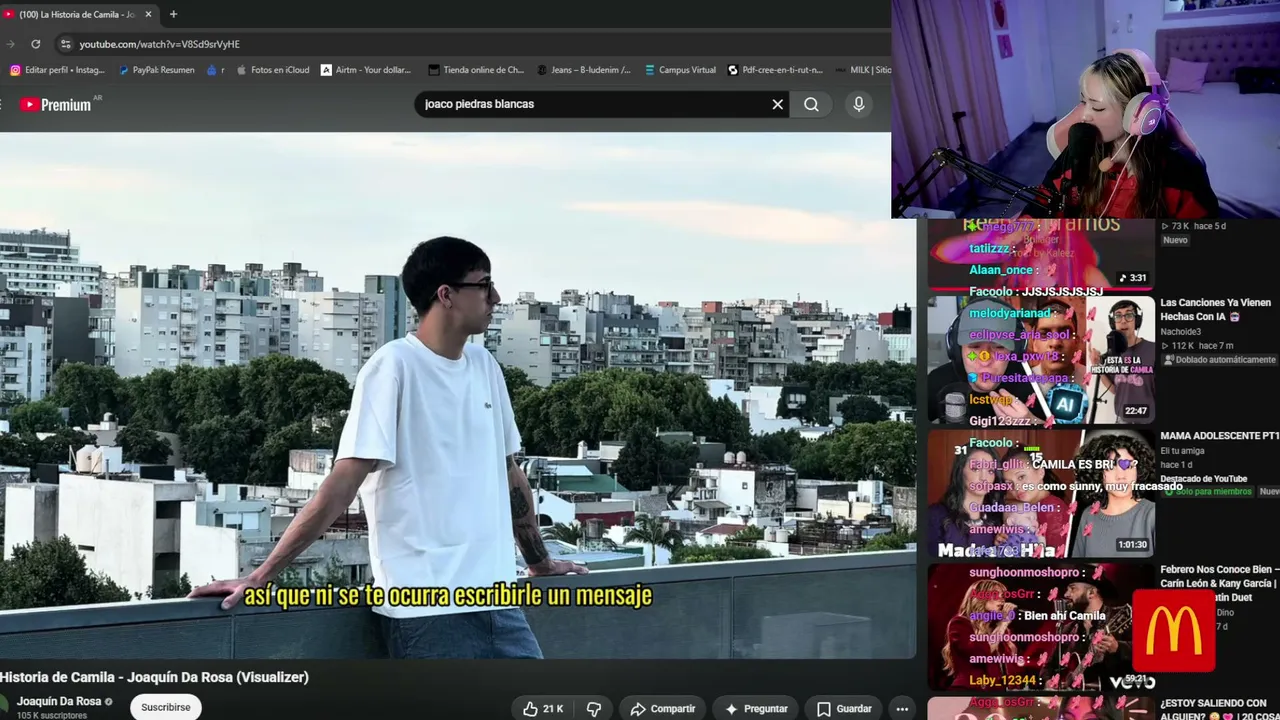The height and width of the screenshot is (720, 1280).
Task: Clear the search text with the X
Action: point(777,104)
